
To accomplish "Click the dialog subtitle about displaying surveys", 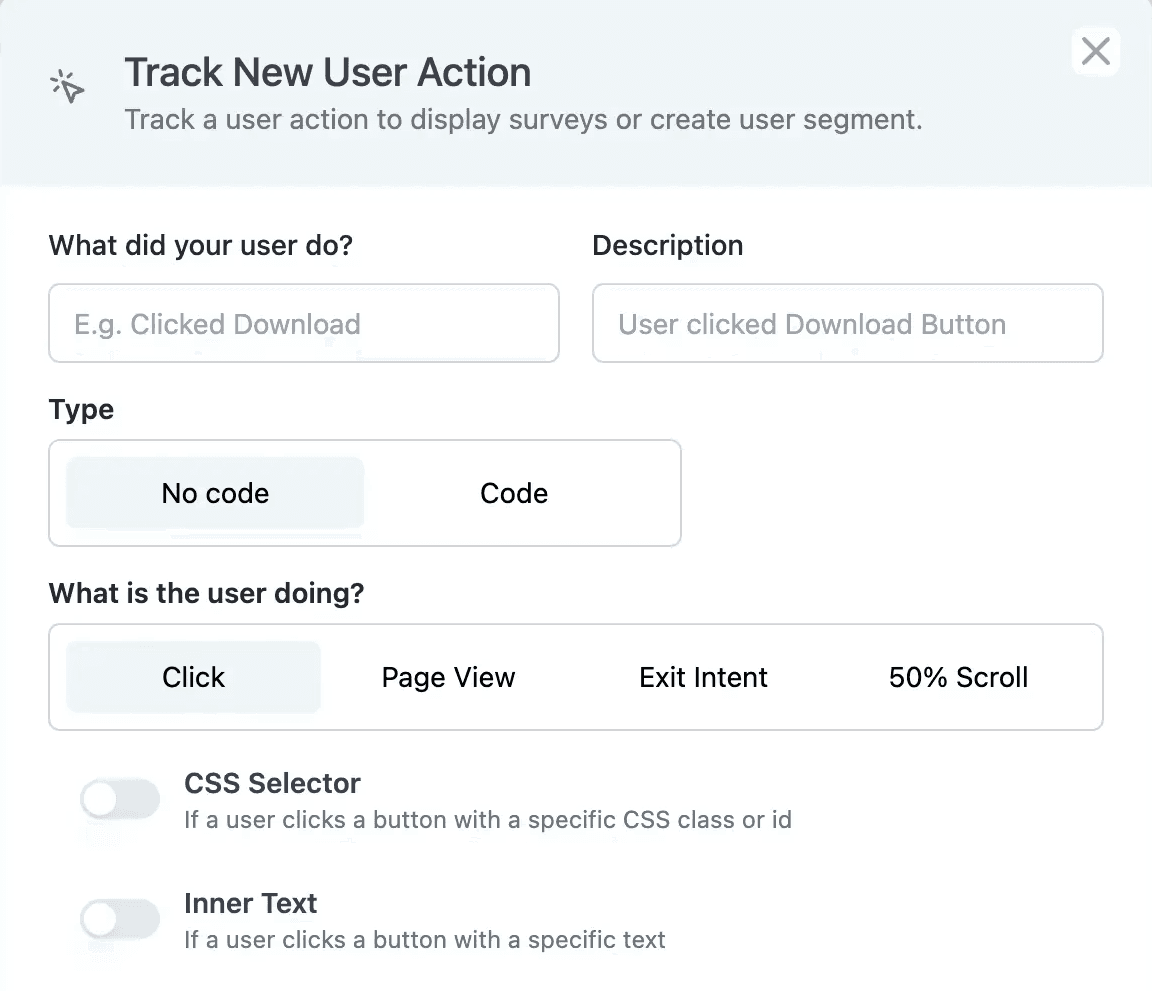I will pyautogui.click(x=522, y=119).
